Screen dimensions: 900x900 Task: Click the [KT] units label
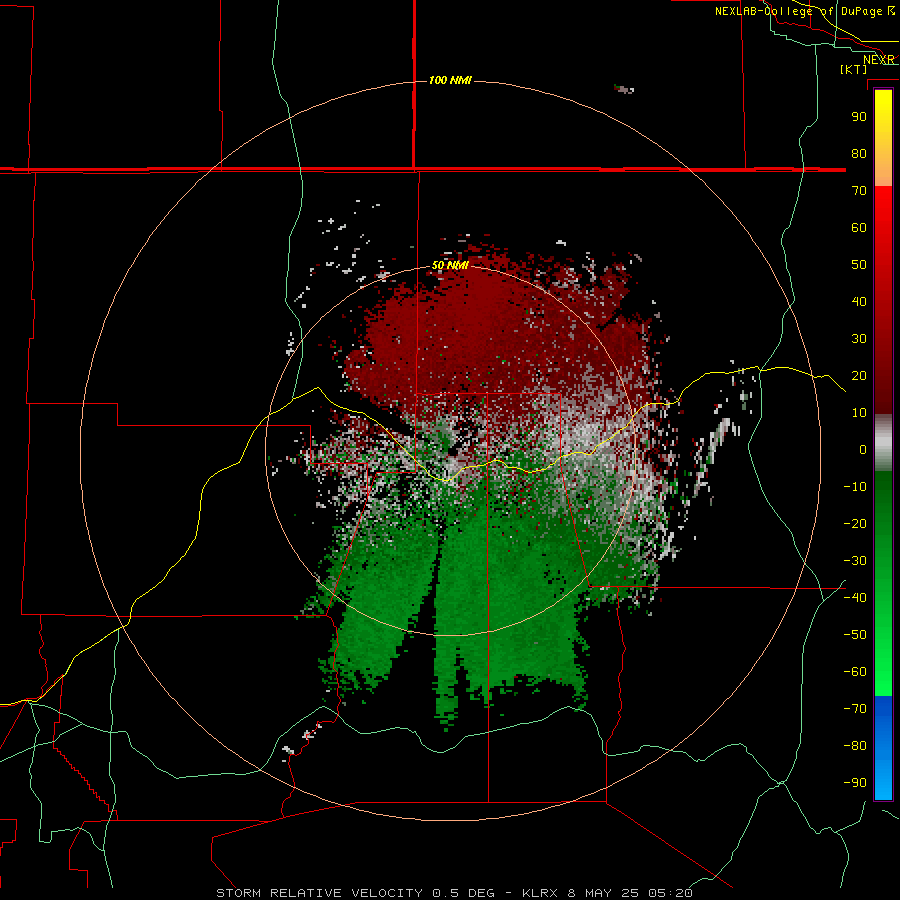(853, 69)
